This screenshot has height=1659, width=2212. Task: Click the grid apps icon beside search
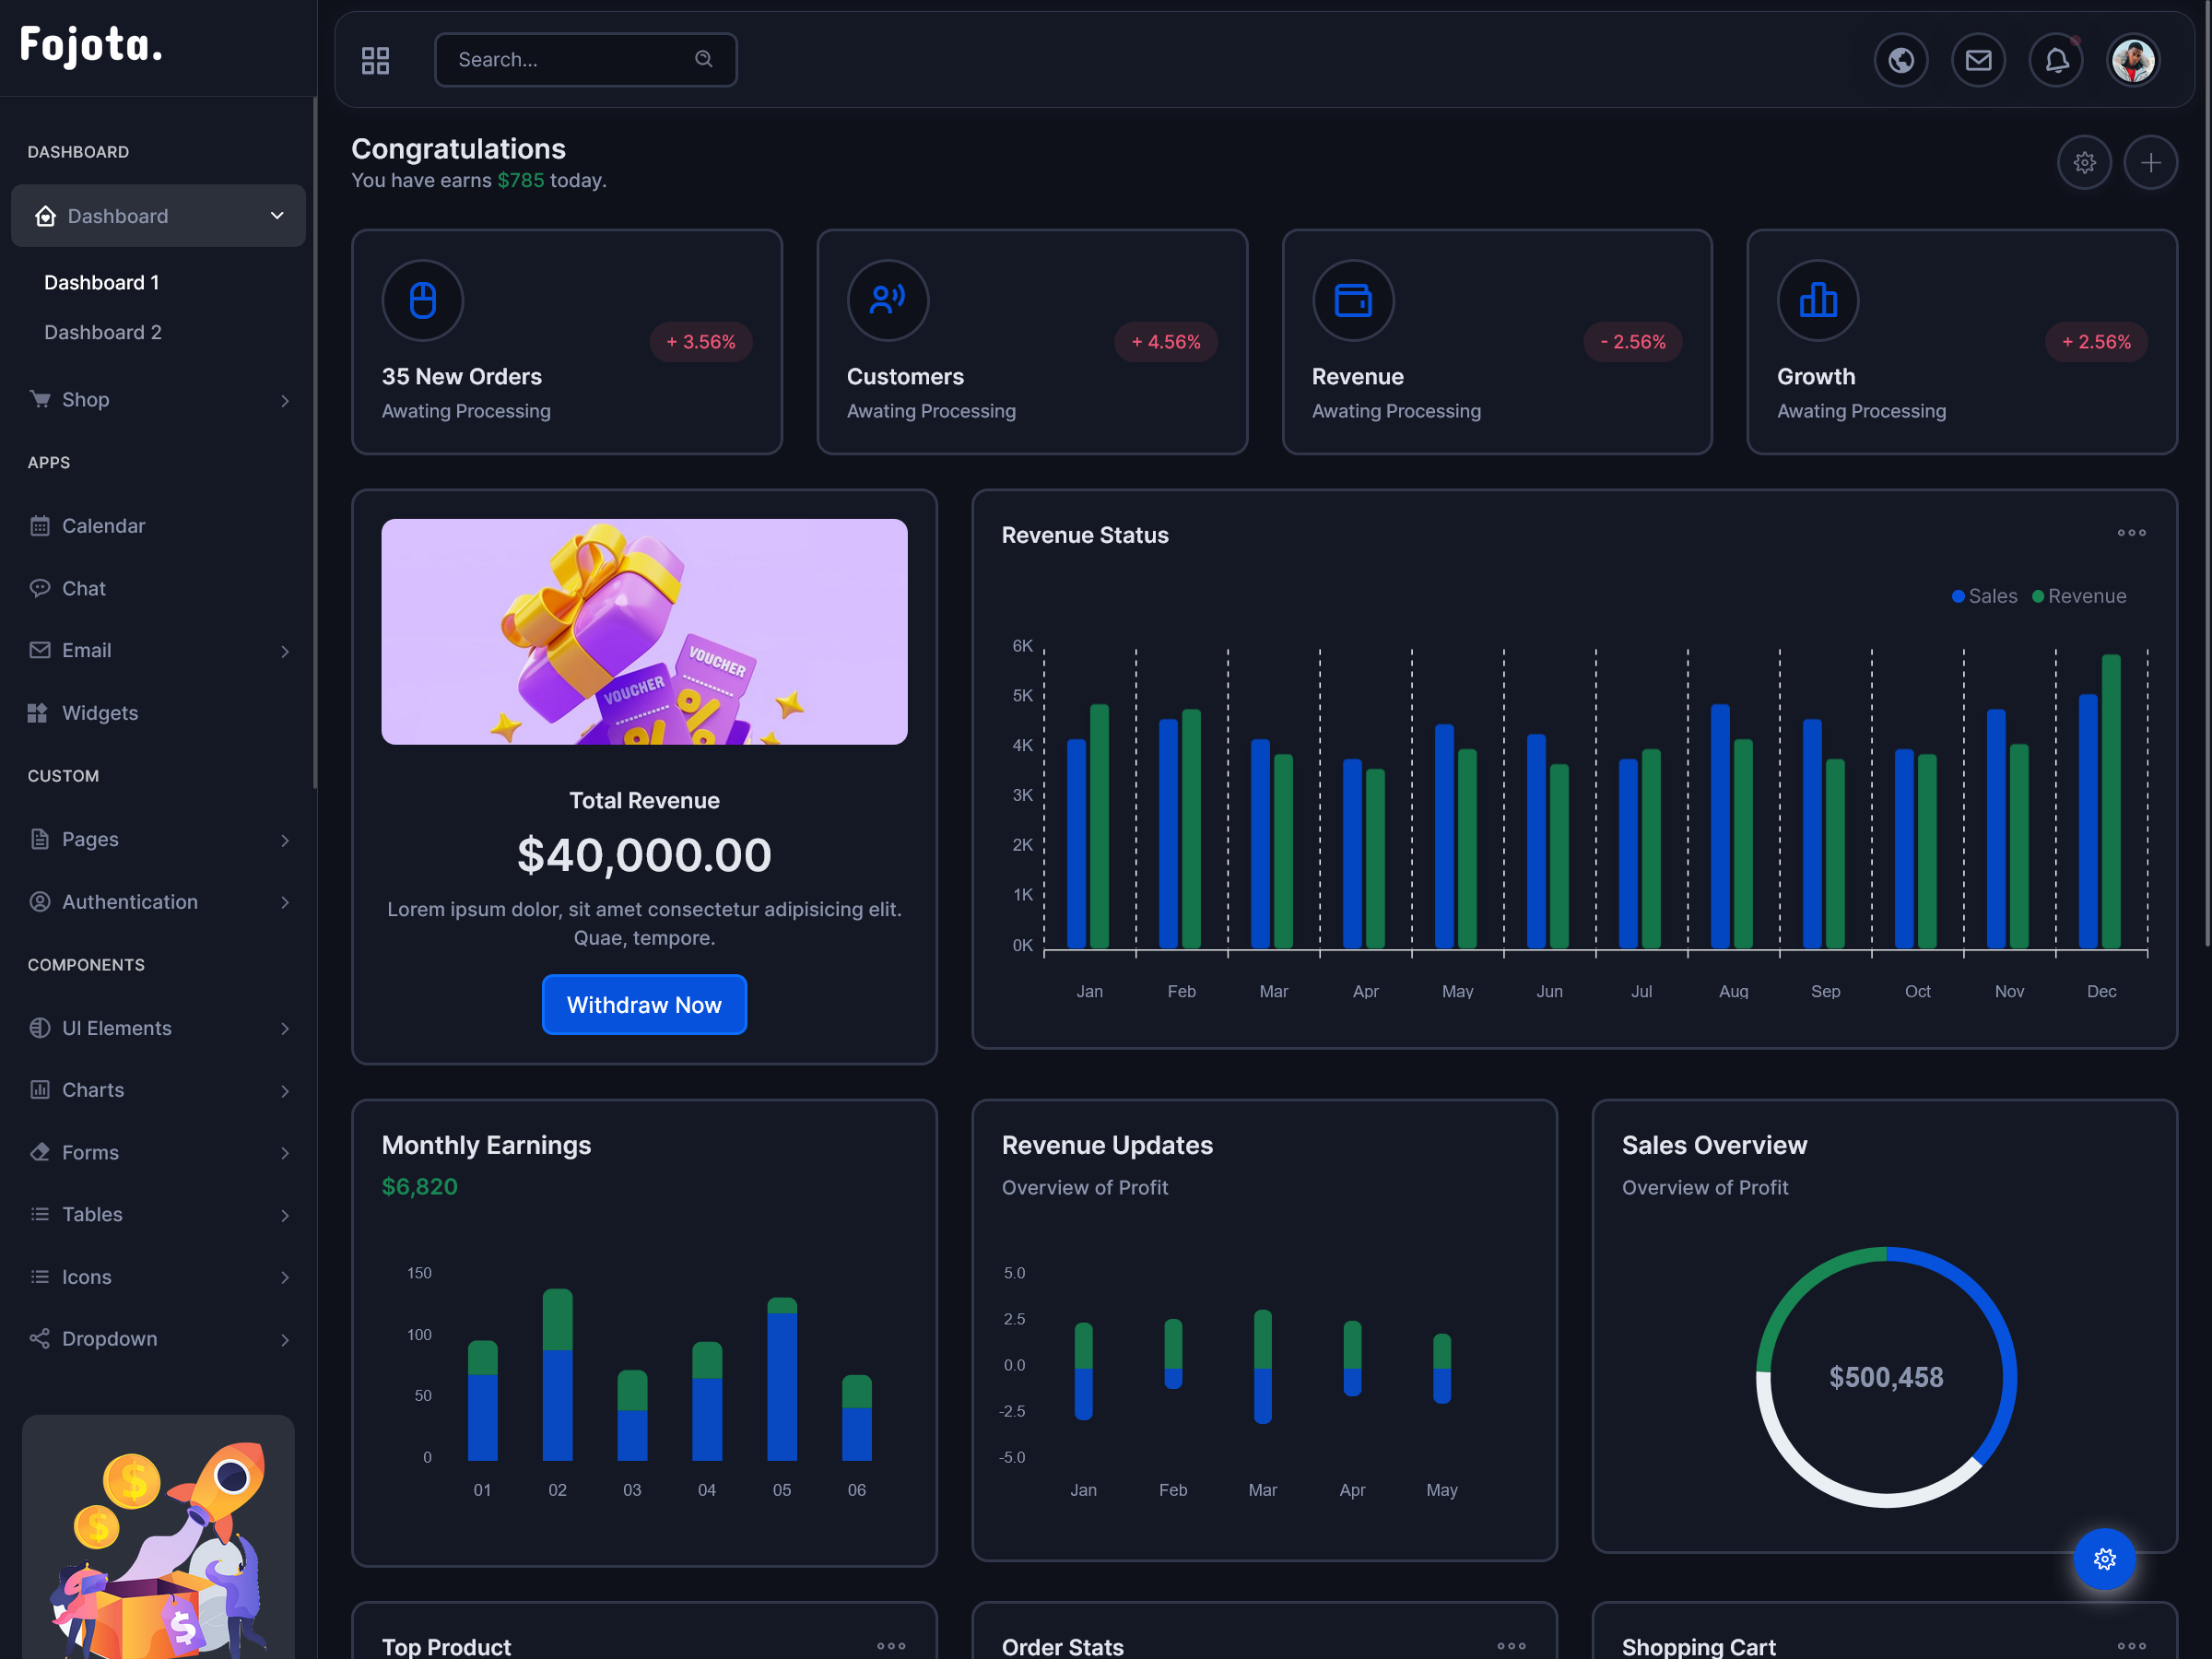click(375, 60)
